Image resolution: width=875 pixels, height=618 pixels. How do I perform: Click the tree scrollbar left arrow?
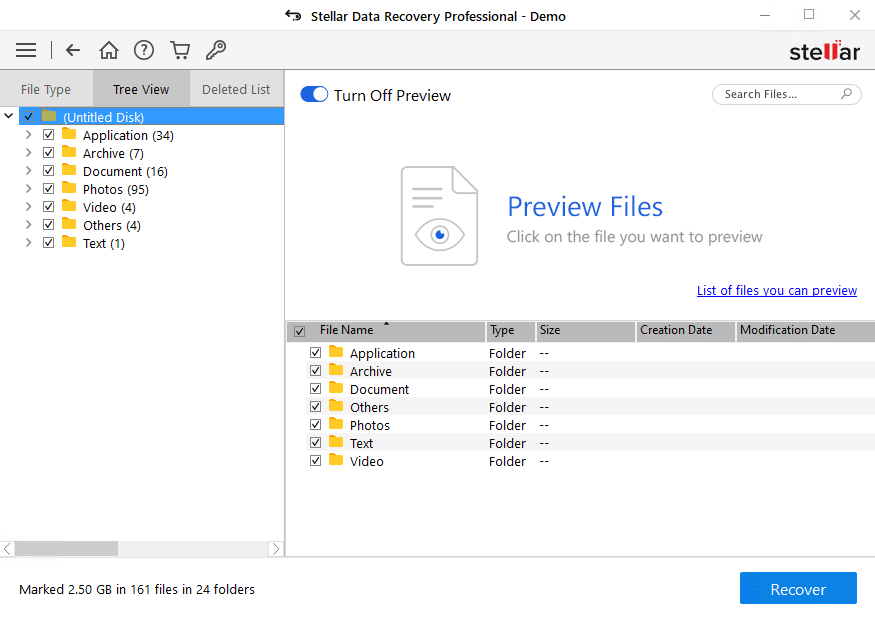7,549
